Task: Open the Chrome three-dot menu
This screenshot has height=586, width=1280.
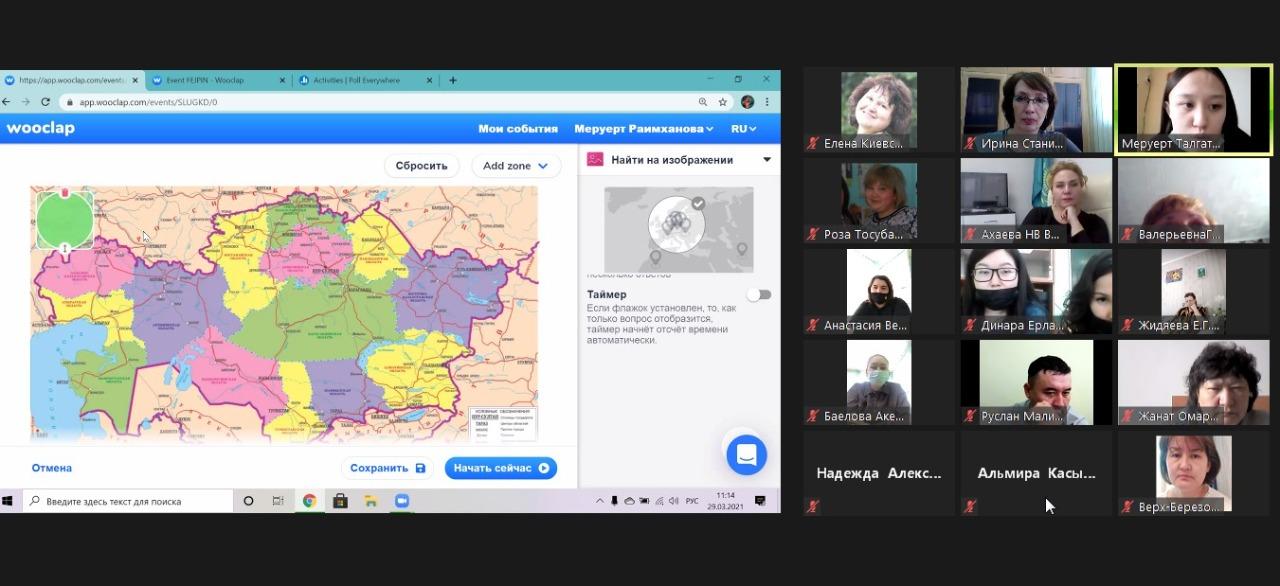Action: (768, 102)
